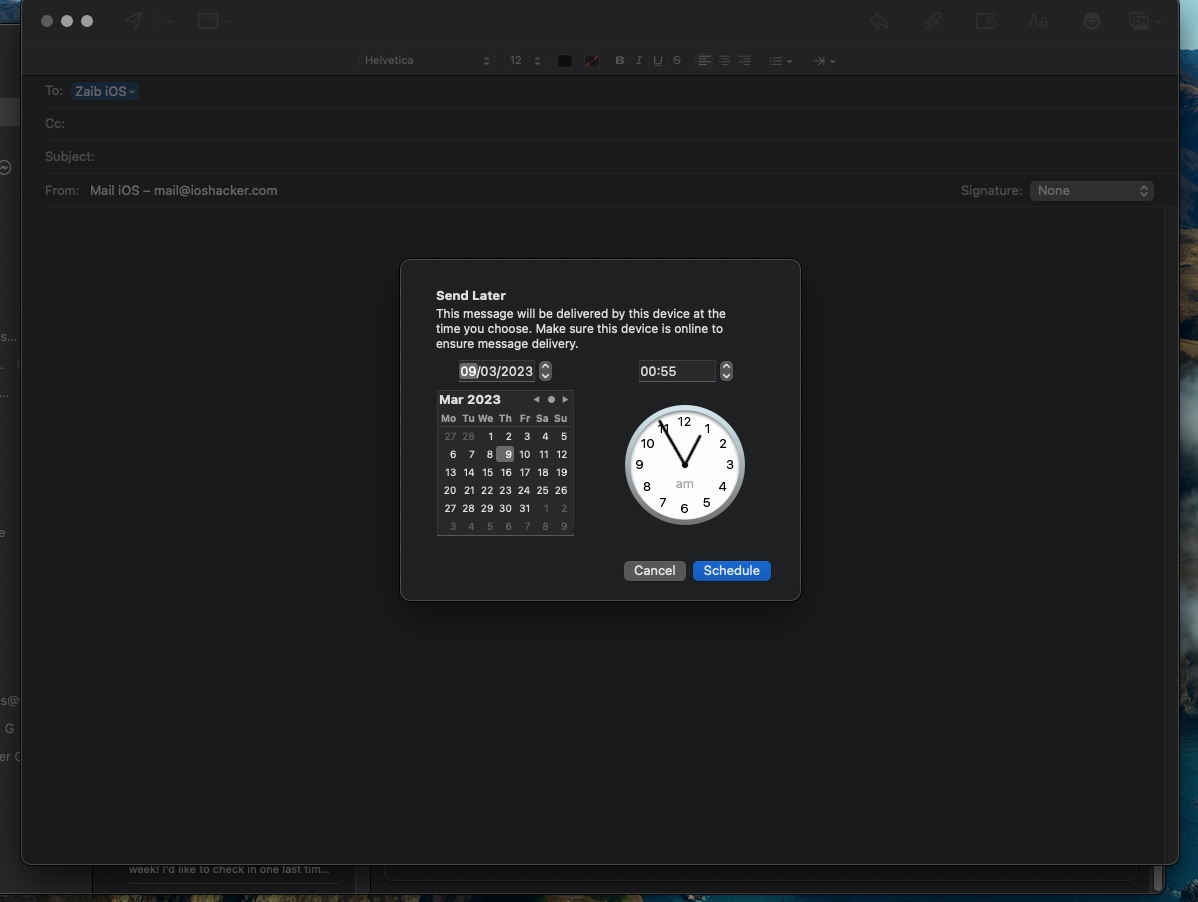Image resolution: width=1198 pixels, height=902 pixels.
Task: Center align text
Action: coord(724,60)
